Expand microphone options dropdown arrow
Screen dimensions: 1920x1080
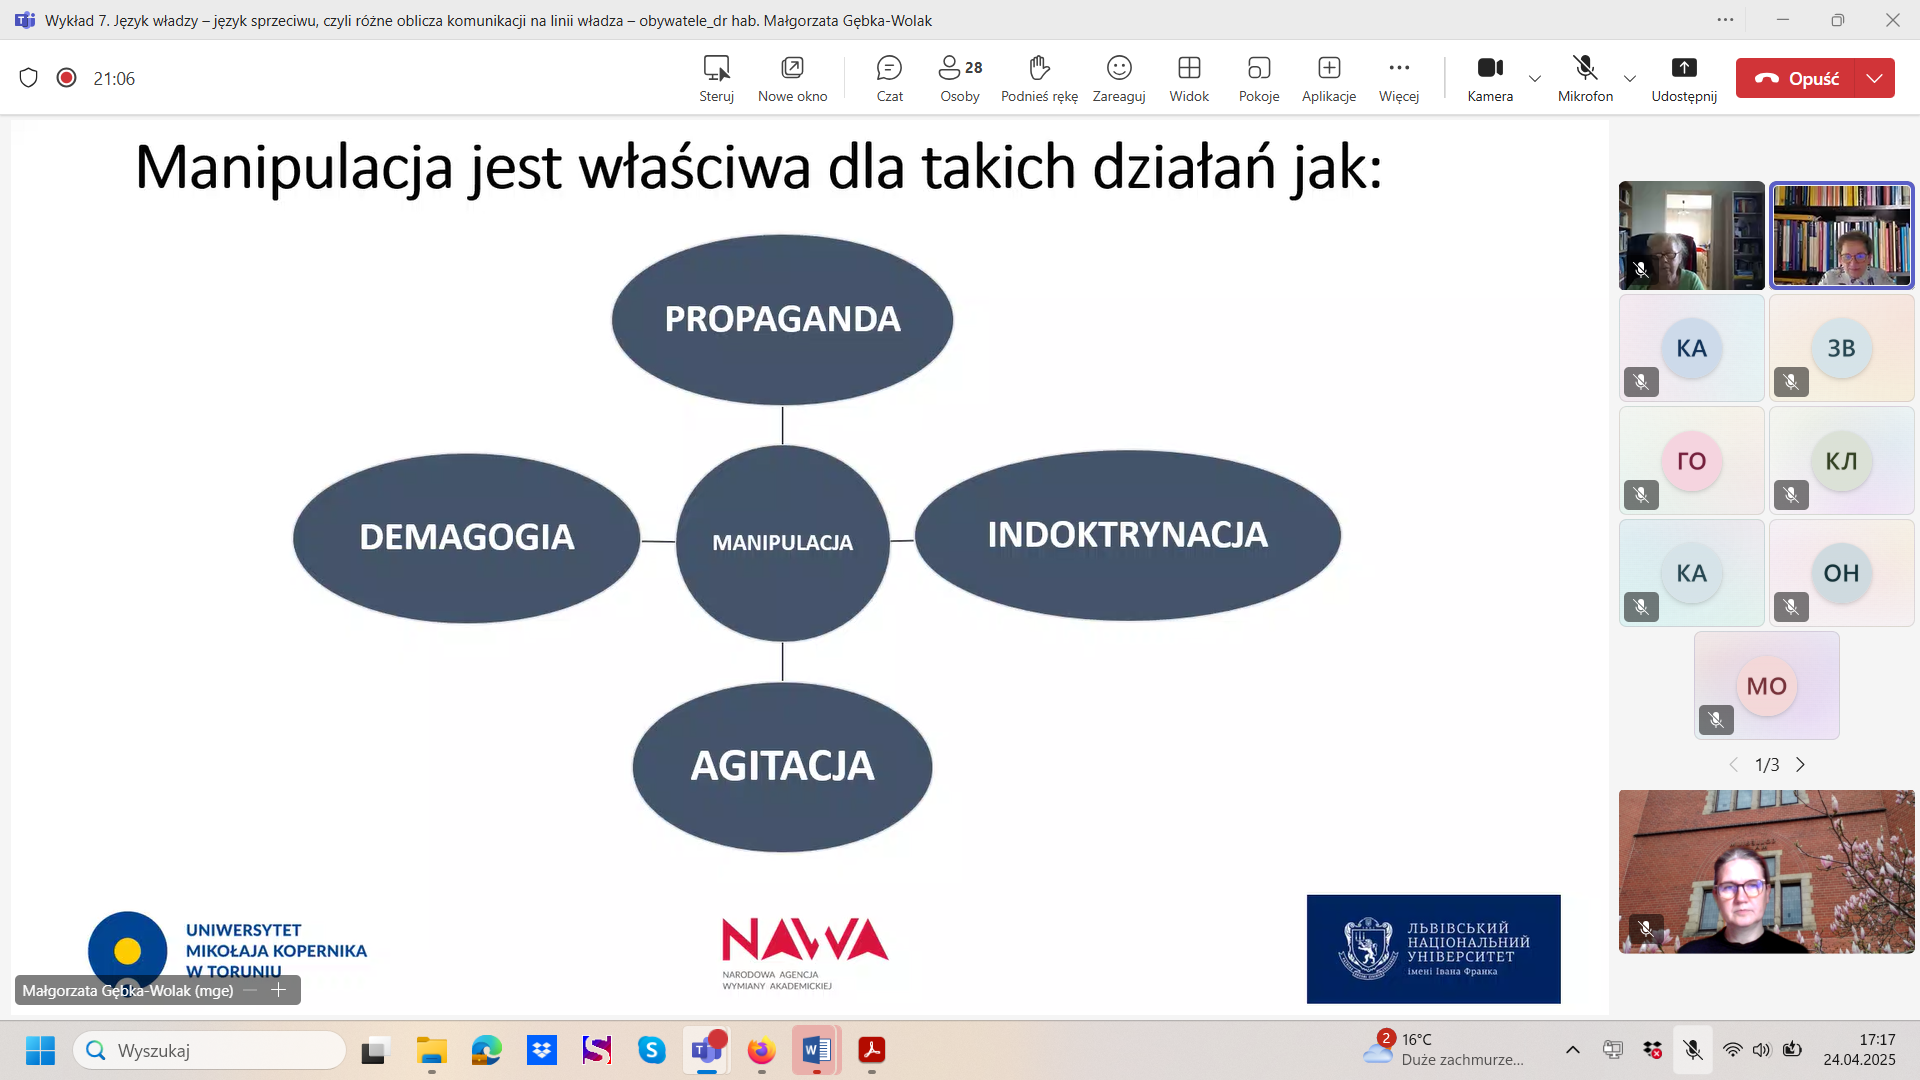pyautogui.click(x=1630, y=78)
